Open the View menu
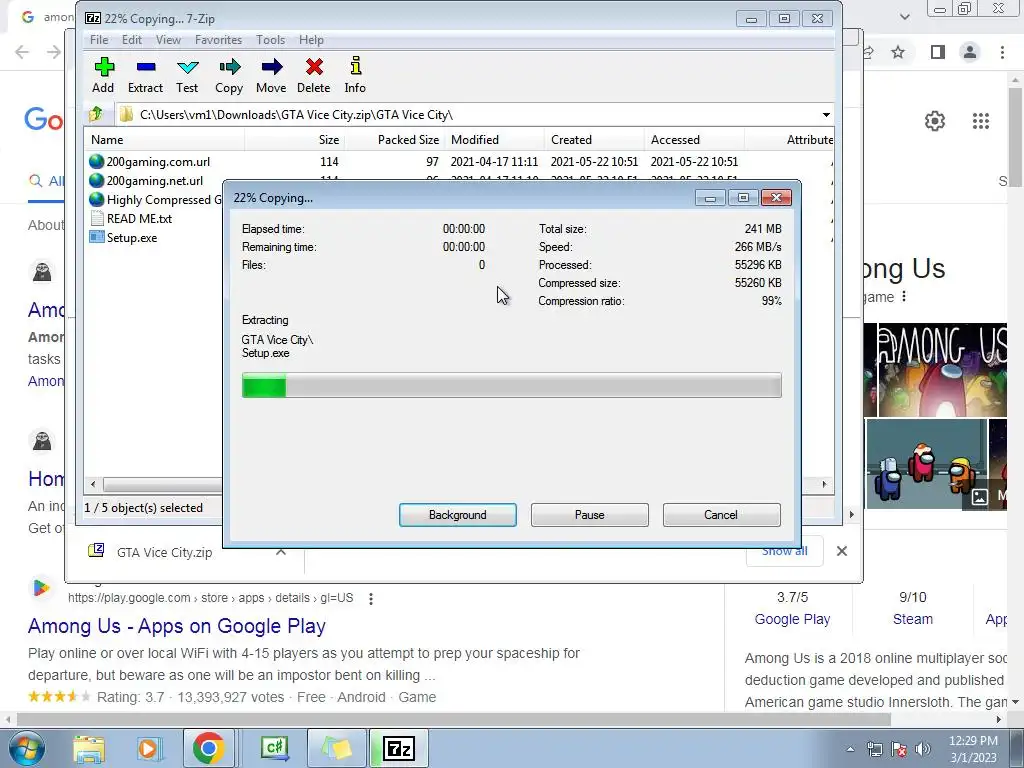The width and height of the screenshot is (1024, 768). [168, 40]
